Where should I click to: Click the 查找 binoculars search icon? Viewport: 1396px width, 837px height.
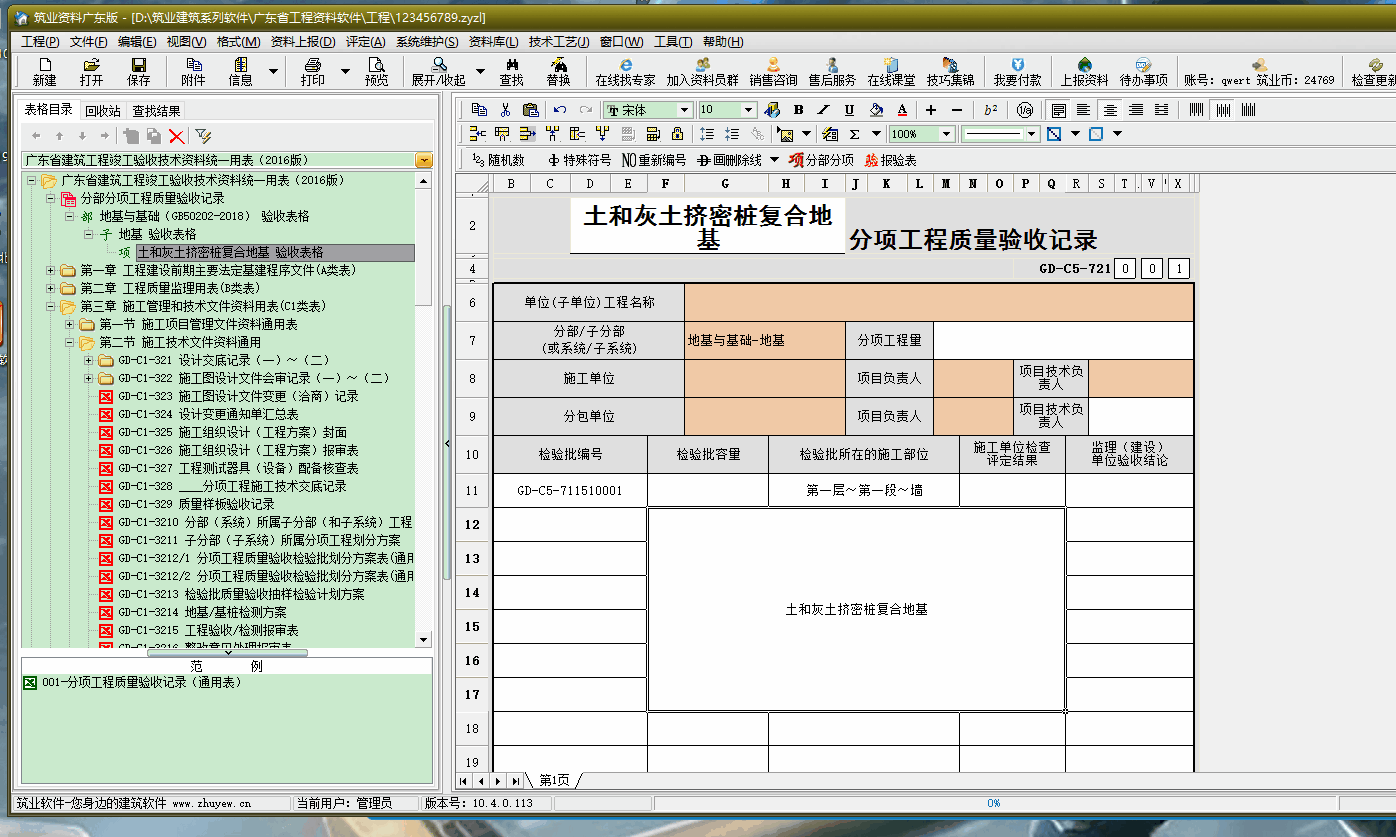511,71
